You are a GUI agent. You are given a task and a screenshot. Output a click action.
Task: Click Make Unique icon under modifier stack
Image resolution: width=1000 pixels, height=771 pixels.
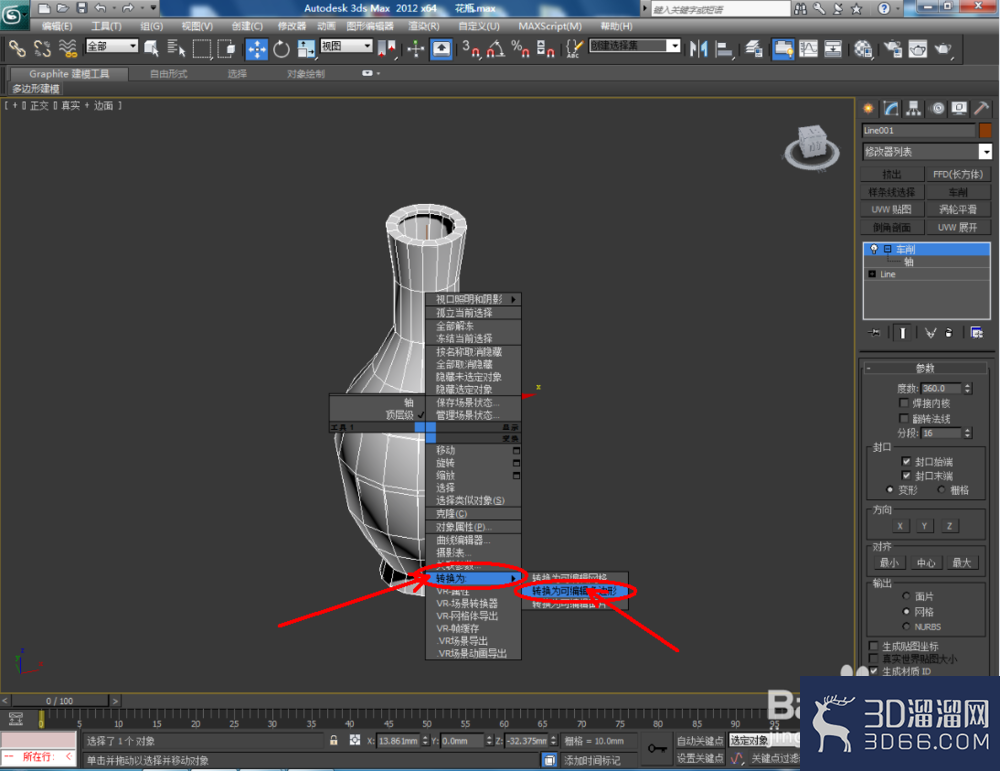[x=930, y=333]
